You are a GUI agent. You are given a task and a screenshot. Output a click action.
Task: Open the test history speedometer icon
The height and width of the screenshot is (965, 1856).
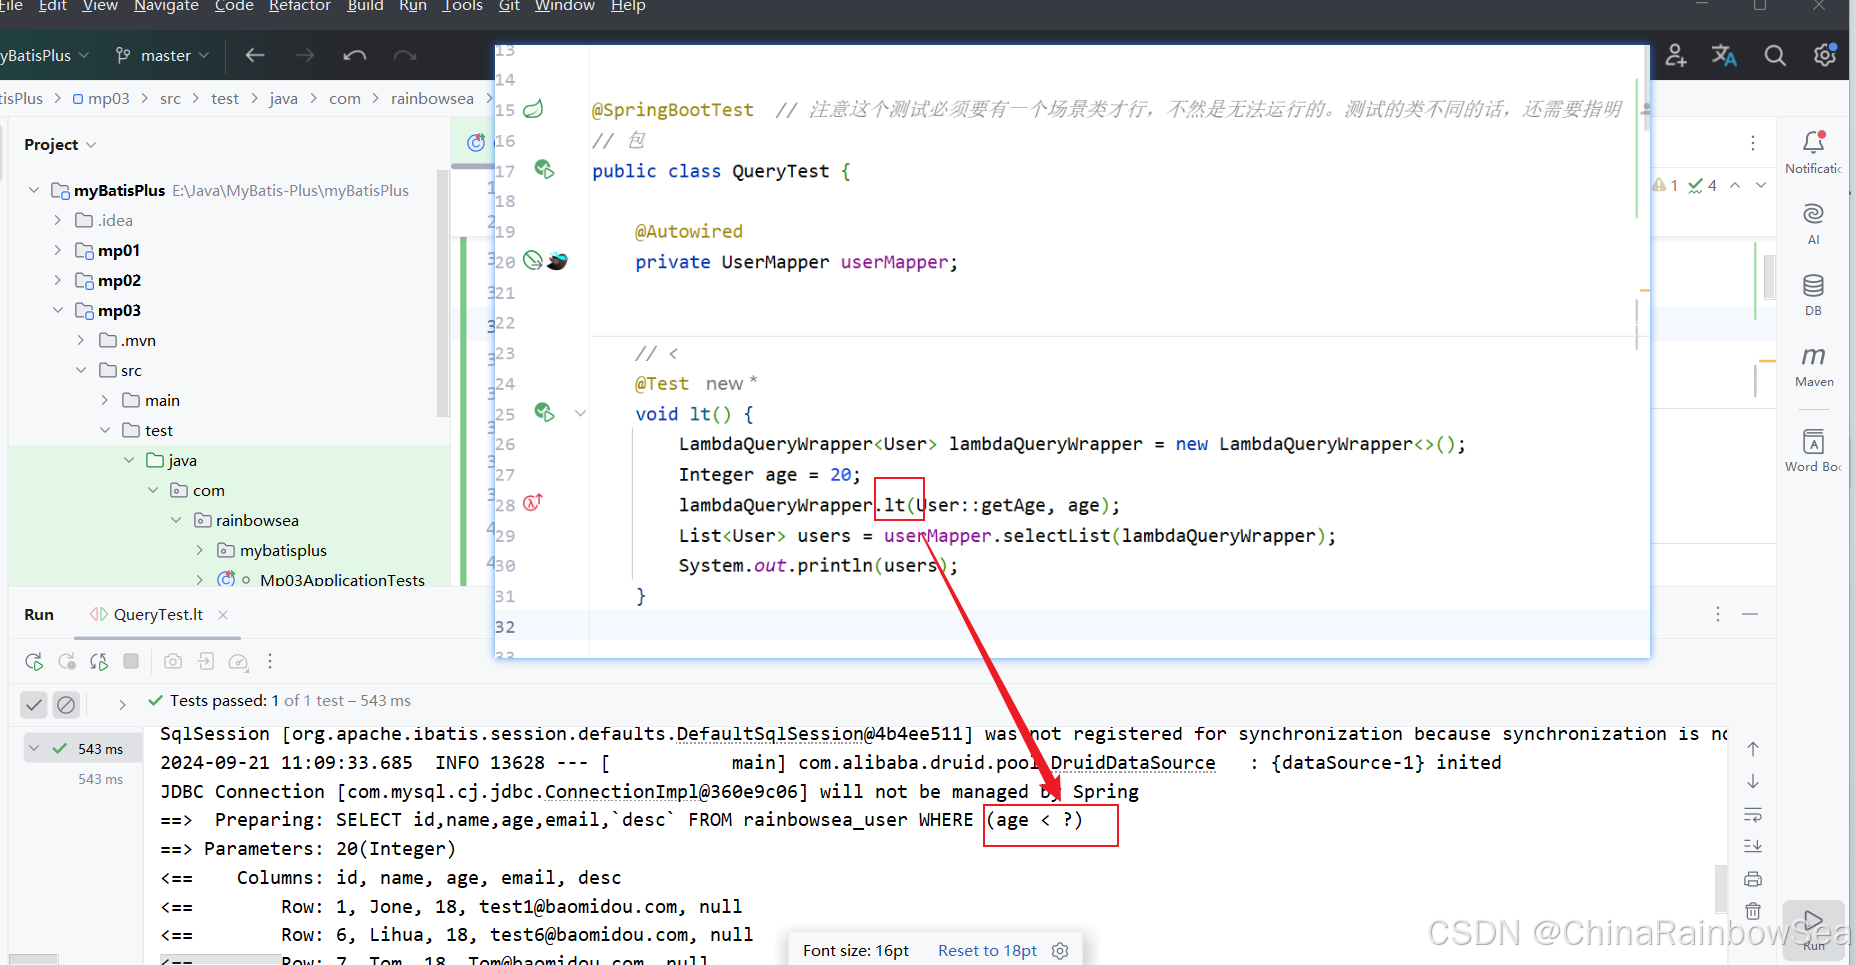238,661
